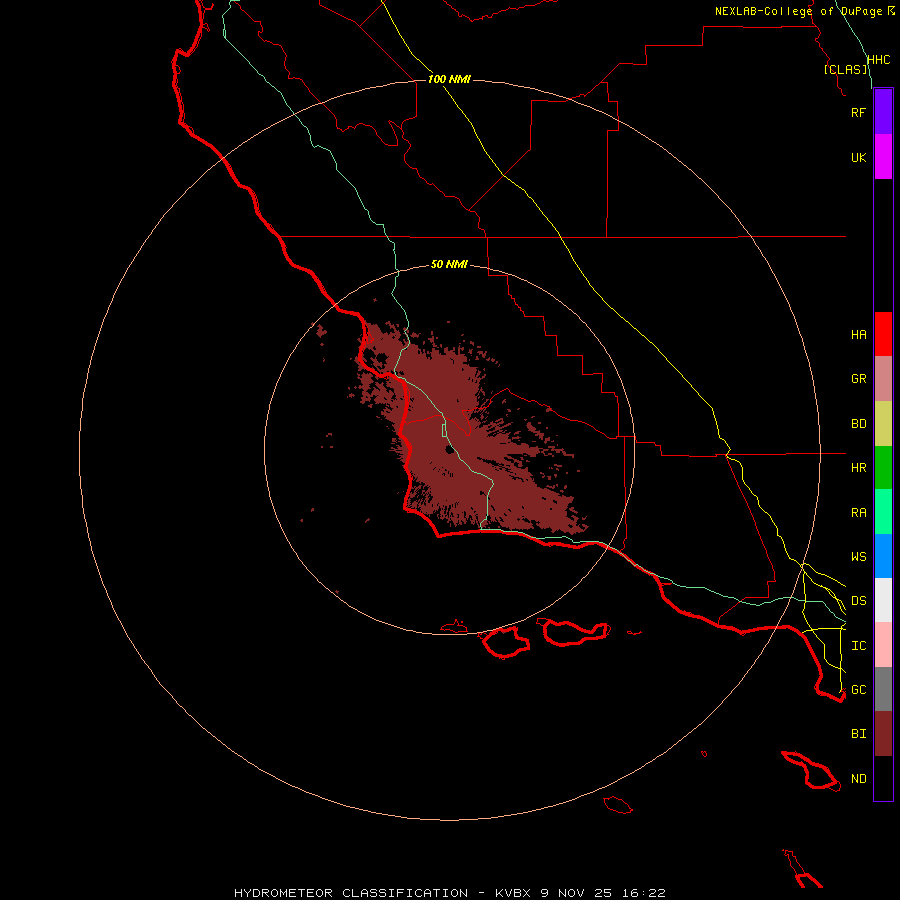Click the [CLAS] legend header
This screenshot has height=900, width=900.
click(x=846, y=69)
